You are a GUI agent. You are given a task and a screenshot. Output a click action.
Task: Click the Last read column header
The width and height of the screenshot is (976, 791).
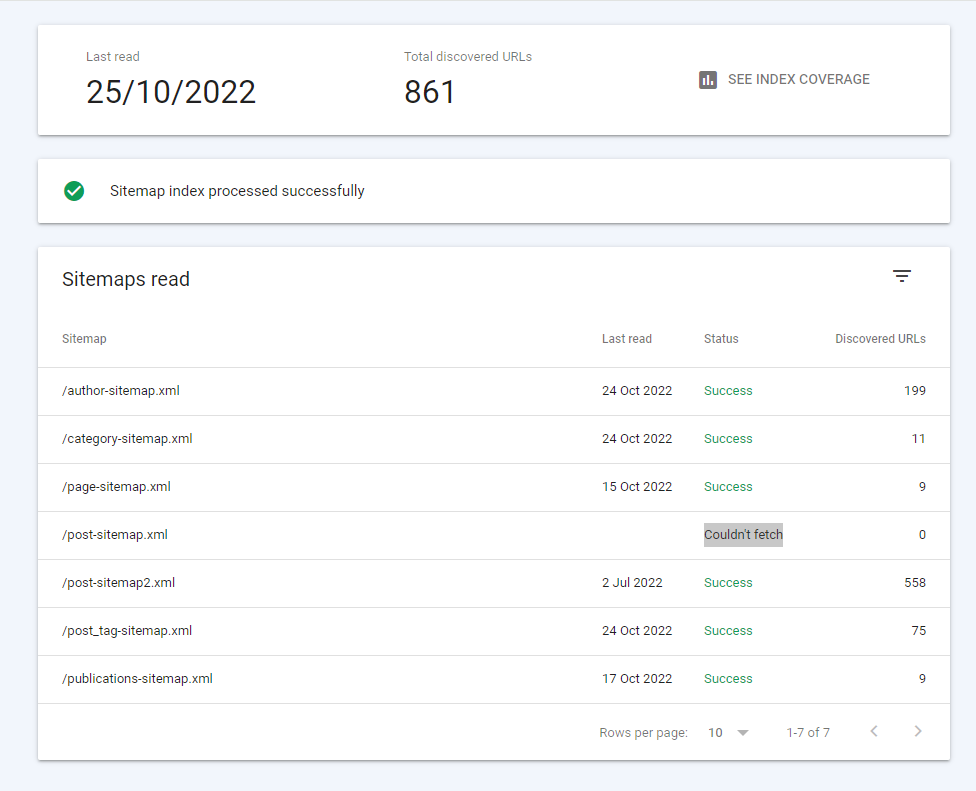[x=626, y=339]
